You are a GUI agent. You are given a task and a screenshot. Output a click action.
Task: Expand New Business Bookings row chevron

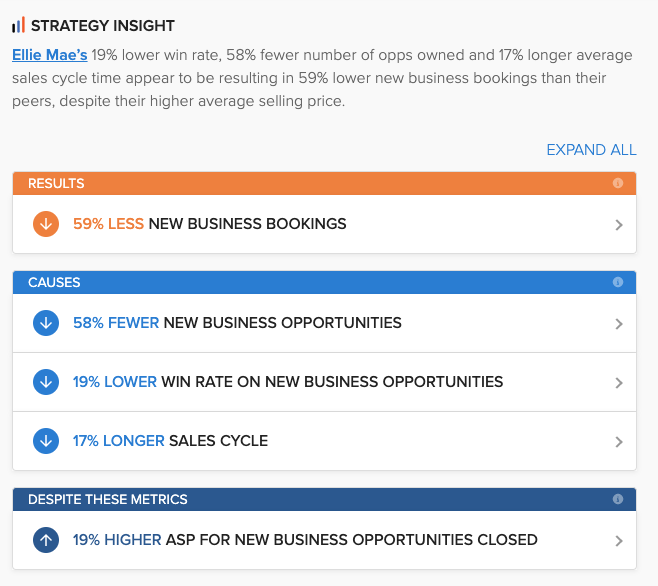619,225
